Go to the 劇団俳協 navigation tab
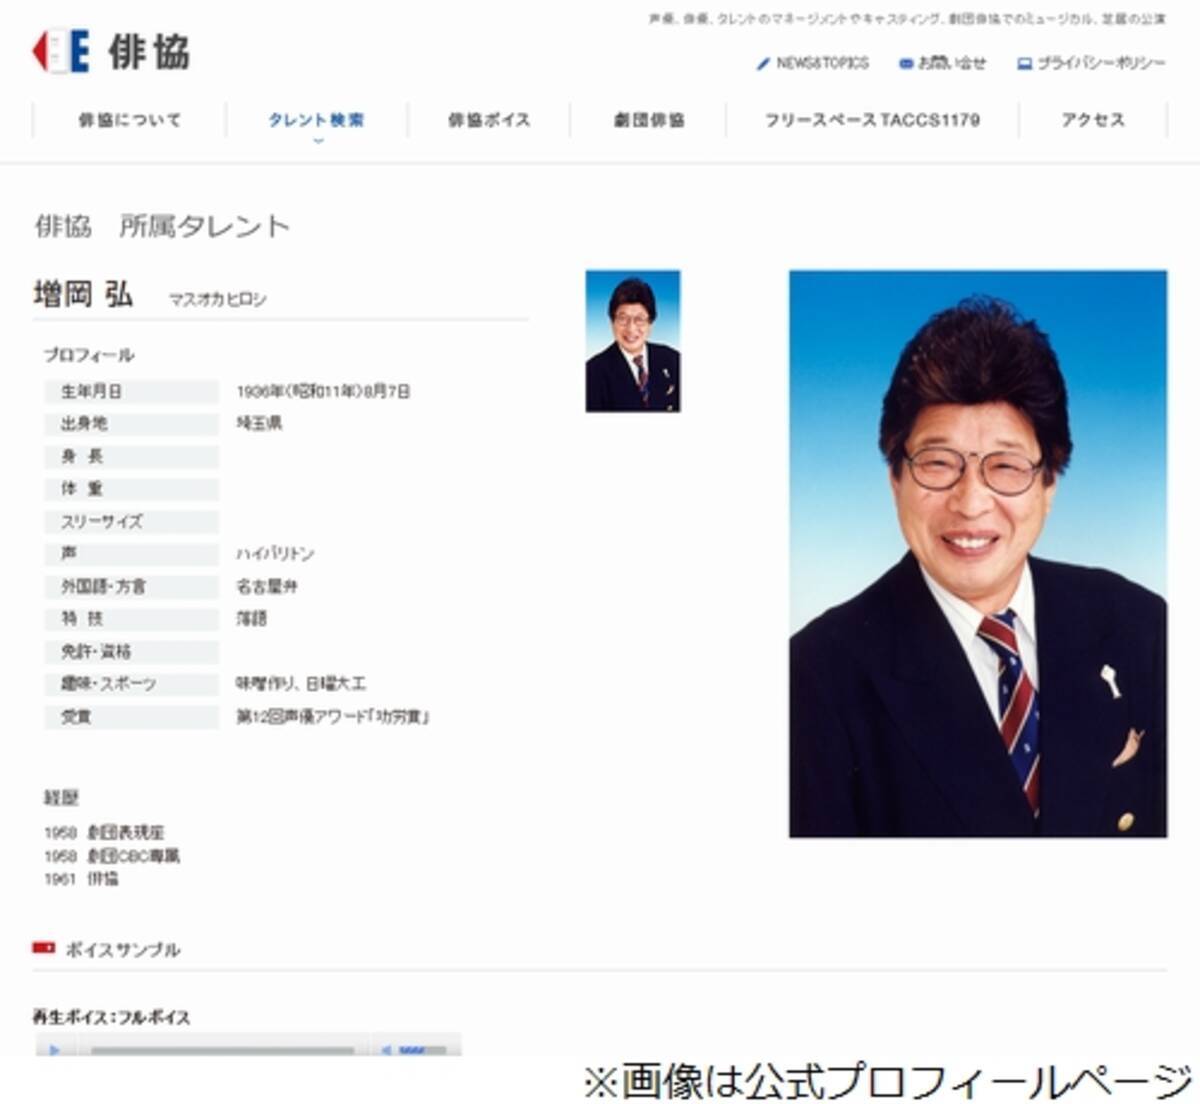Screen dimensions: 1200x1104 click(649, 120)
